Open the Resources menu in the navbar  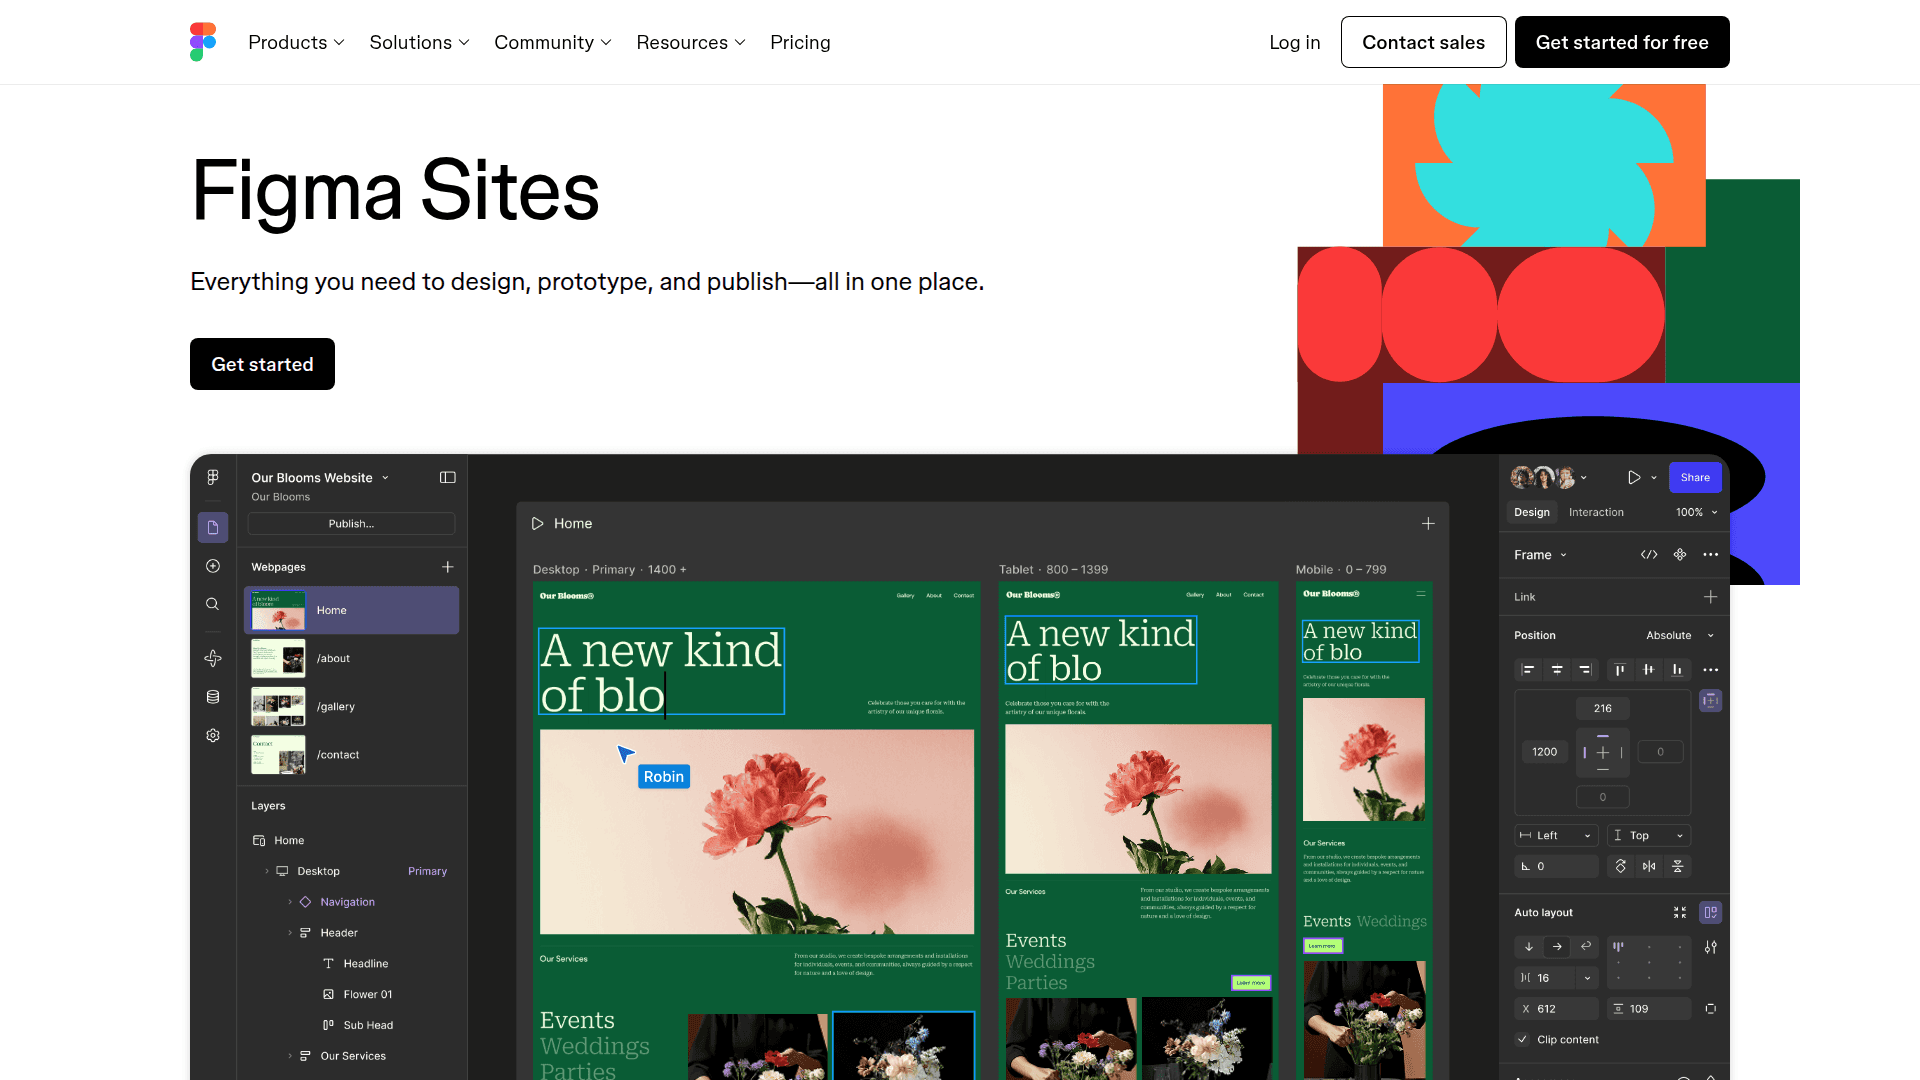pos(690,42)
